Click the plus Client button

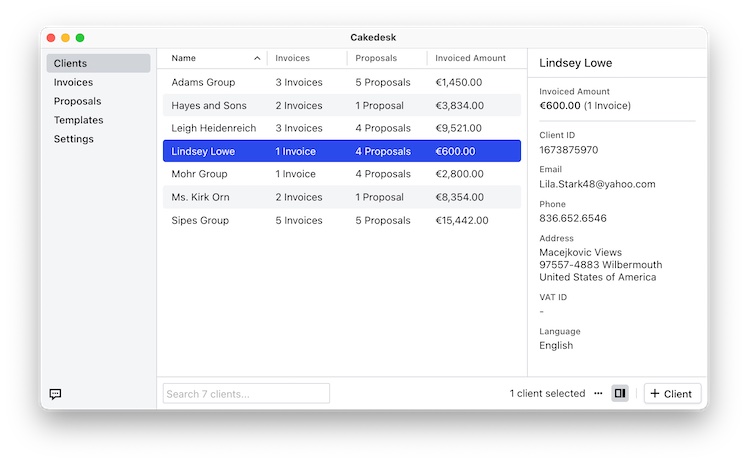tap(672, 394)
